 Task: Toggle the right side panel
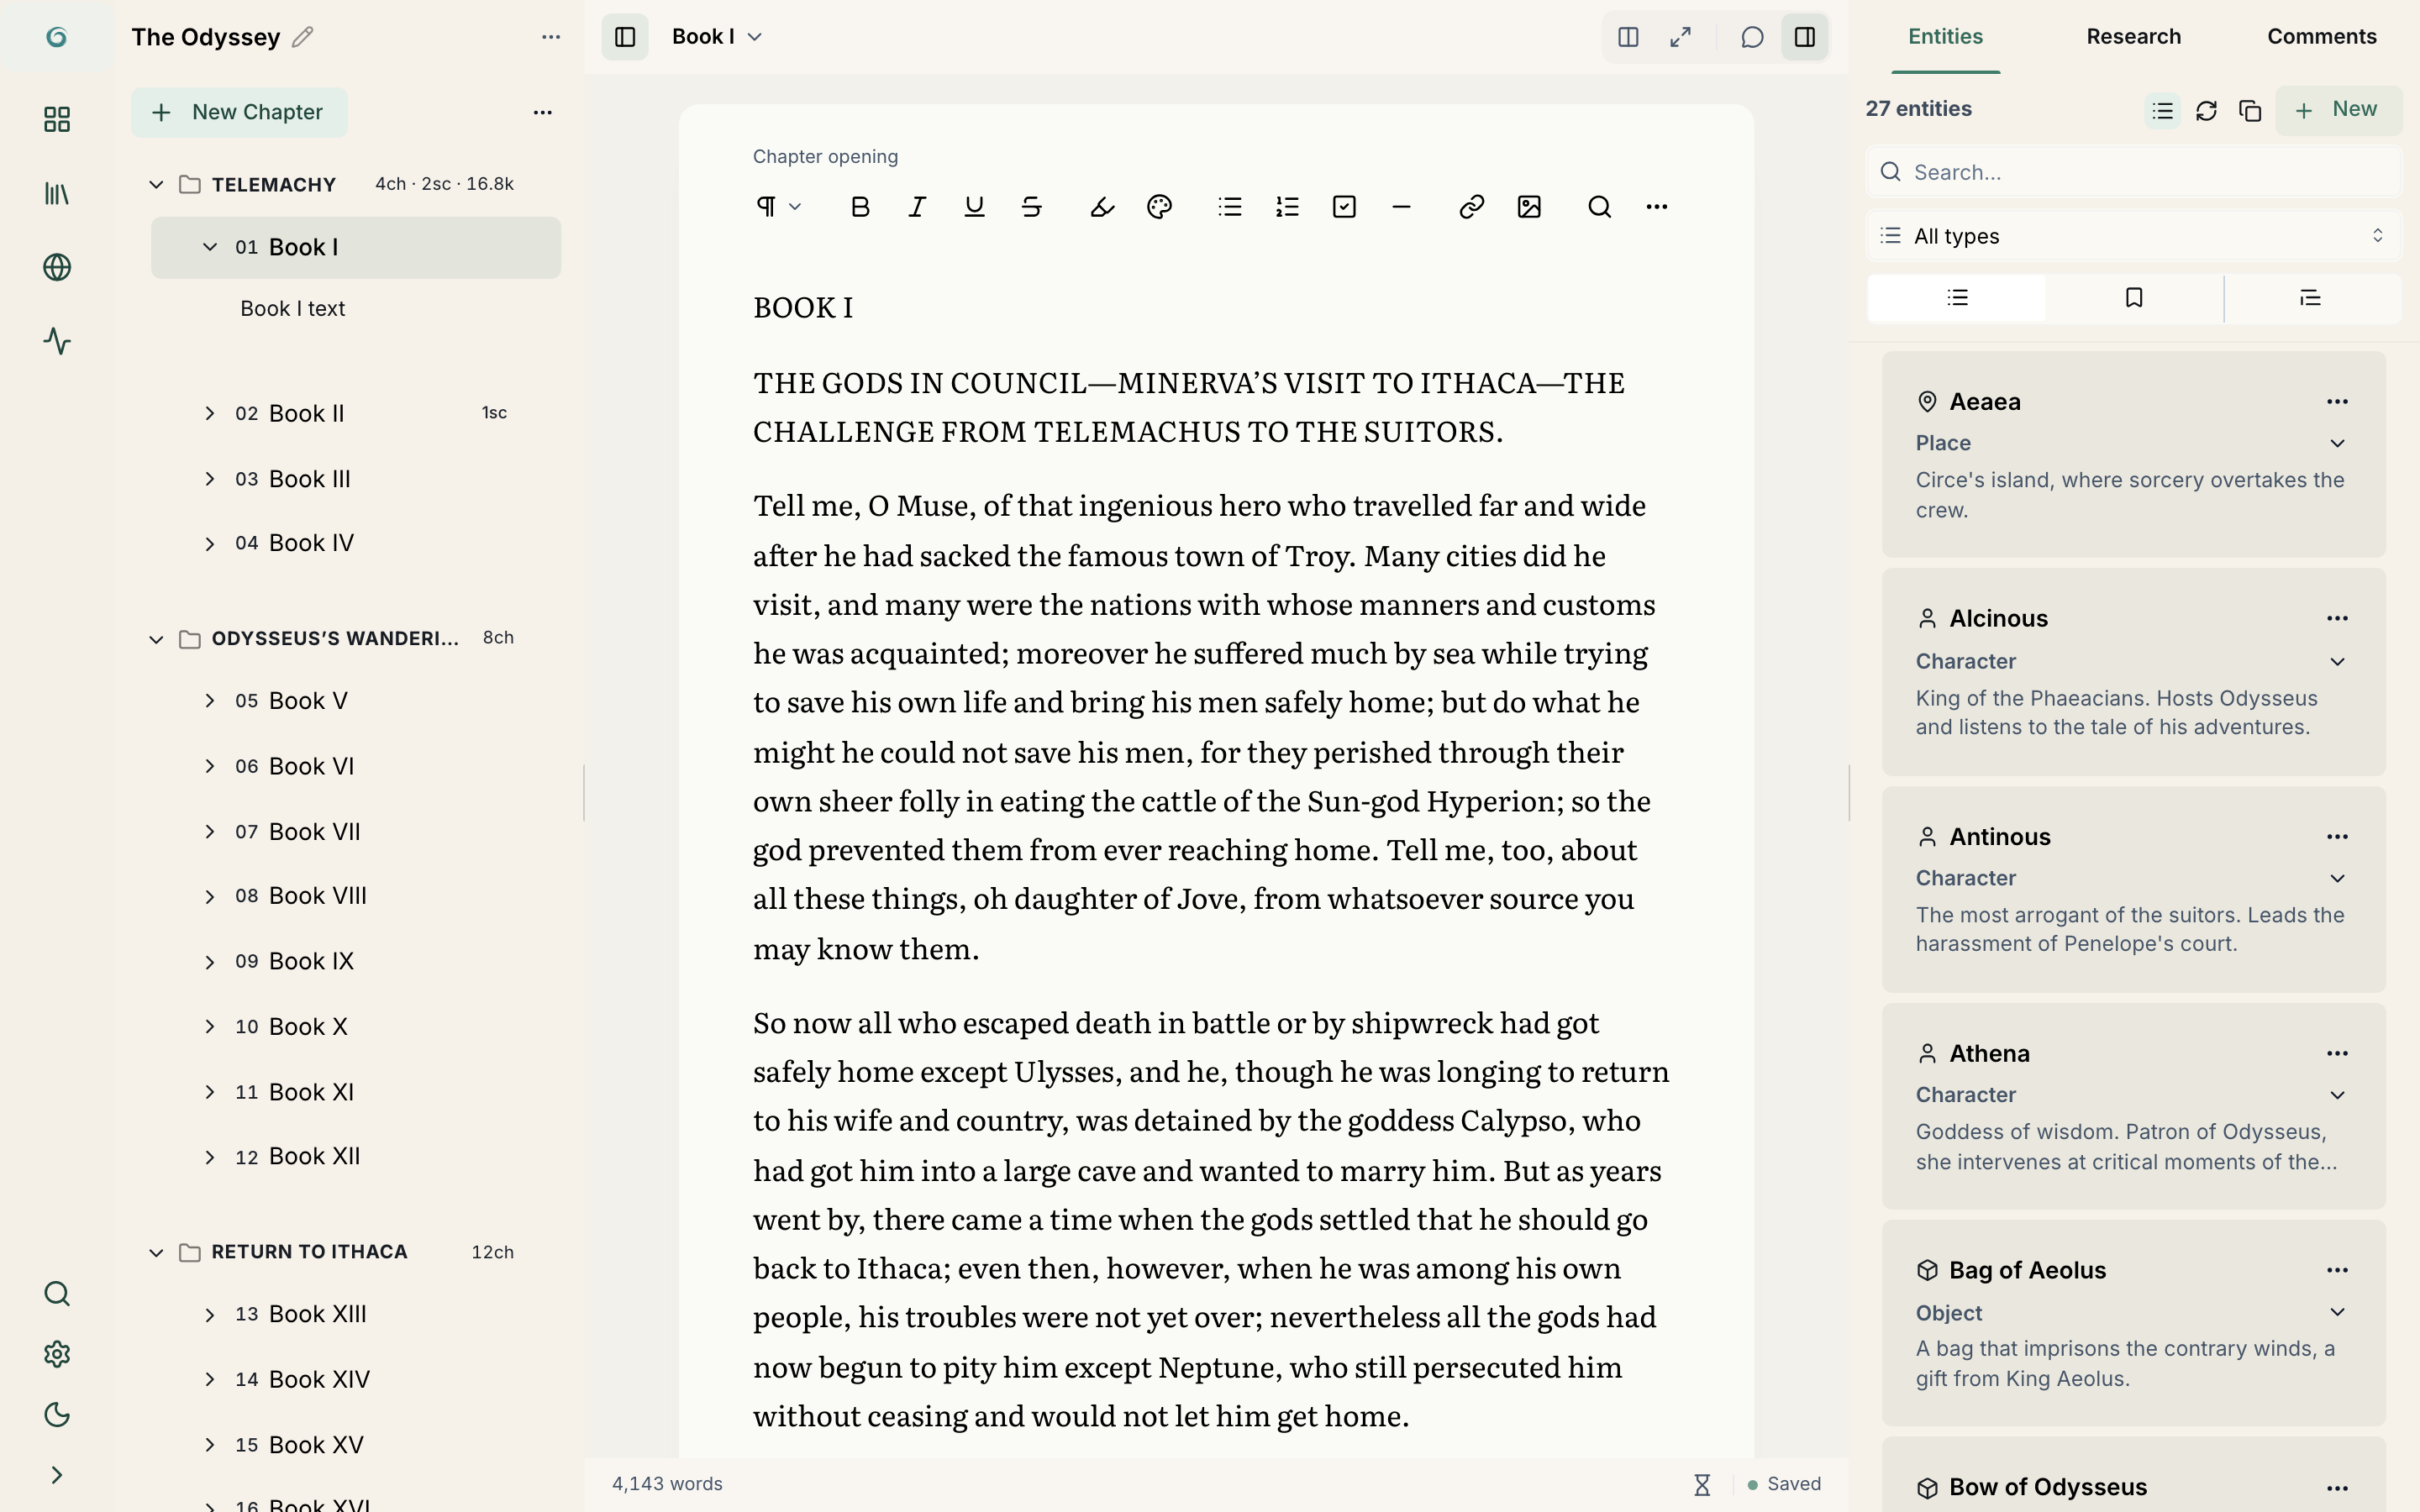pyautogui.click(x=1805, y=37)
